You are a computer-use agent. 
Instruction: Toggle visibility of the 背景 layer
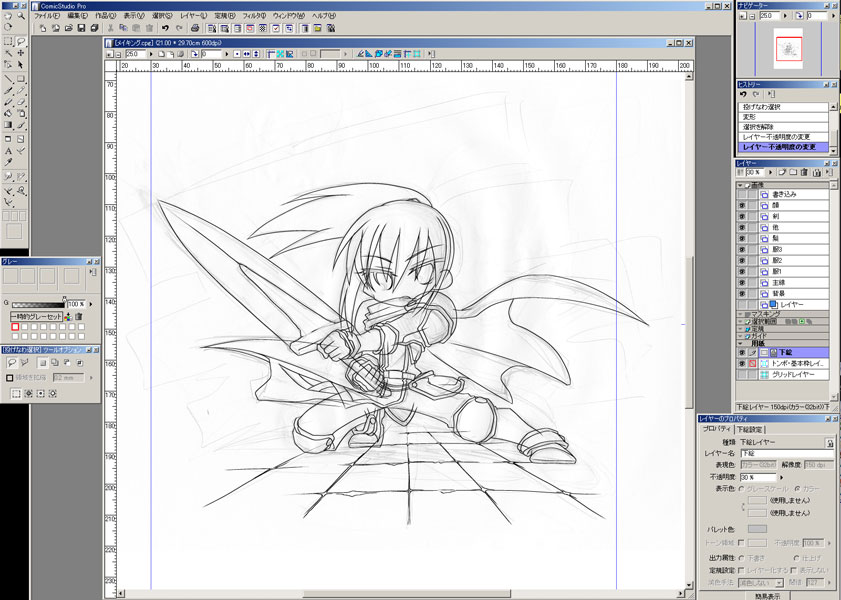(x=742, y=293)
